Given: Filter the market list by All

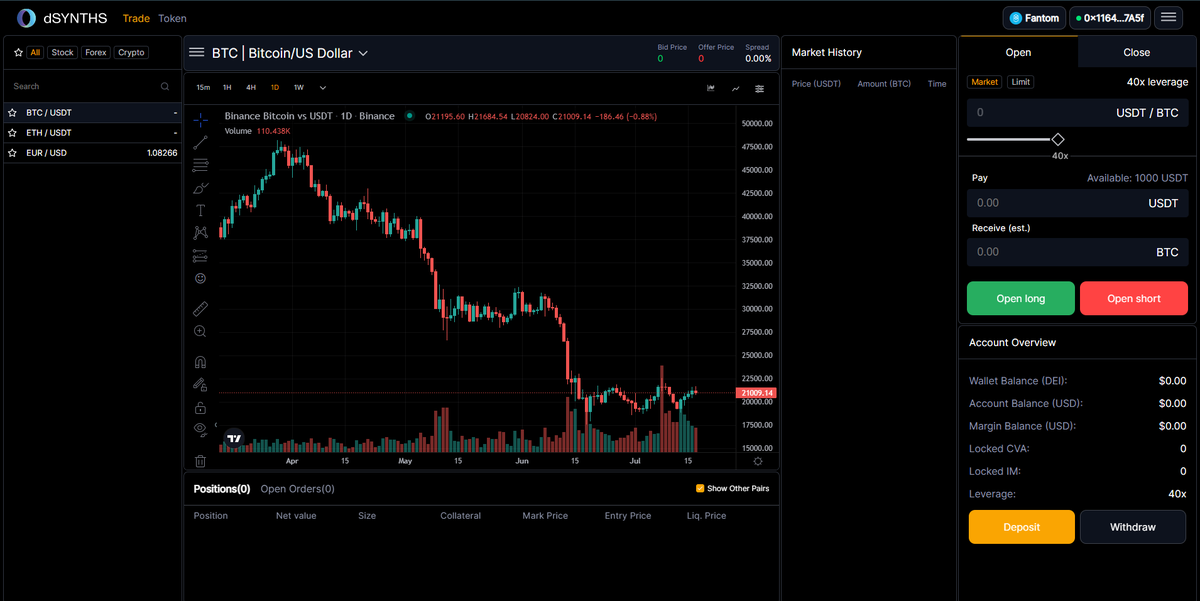Looking at the screenshot, I should coord(35,52).
